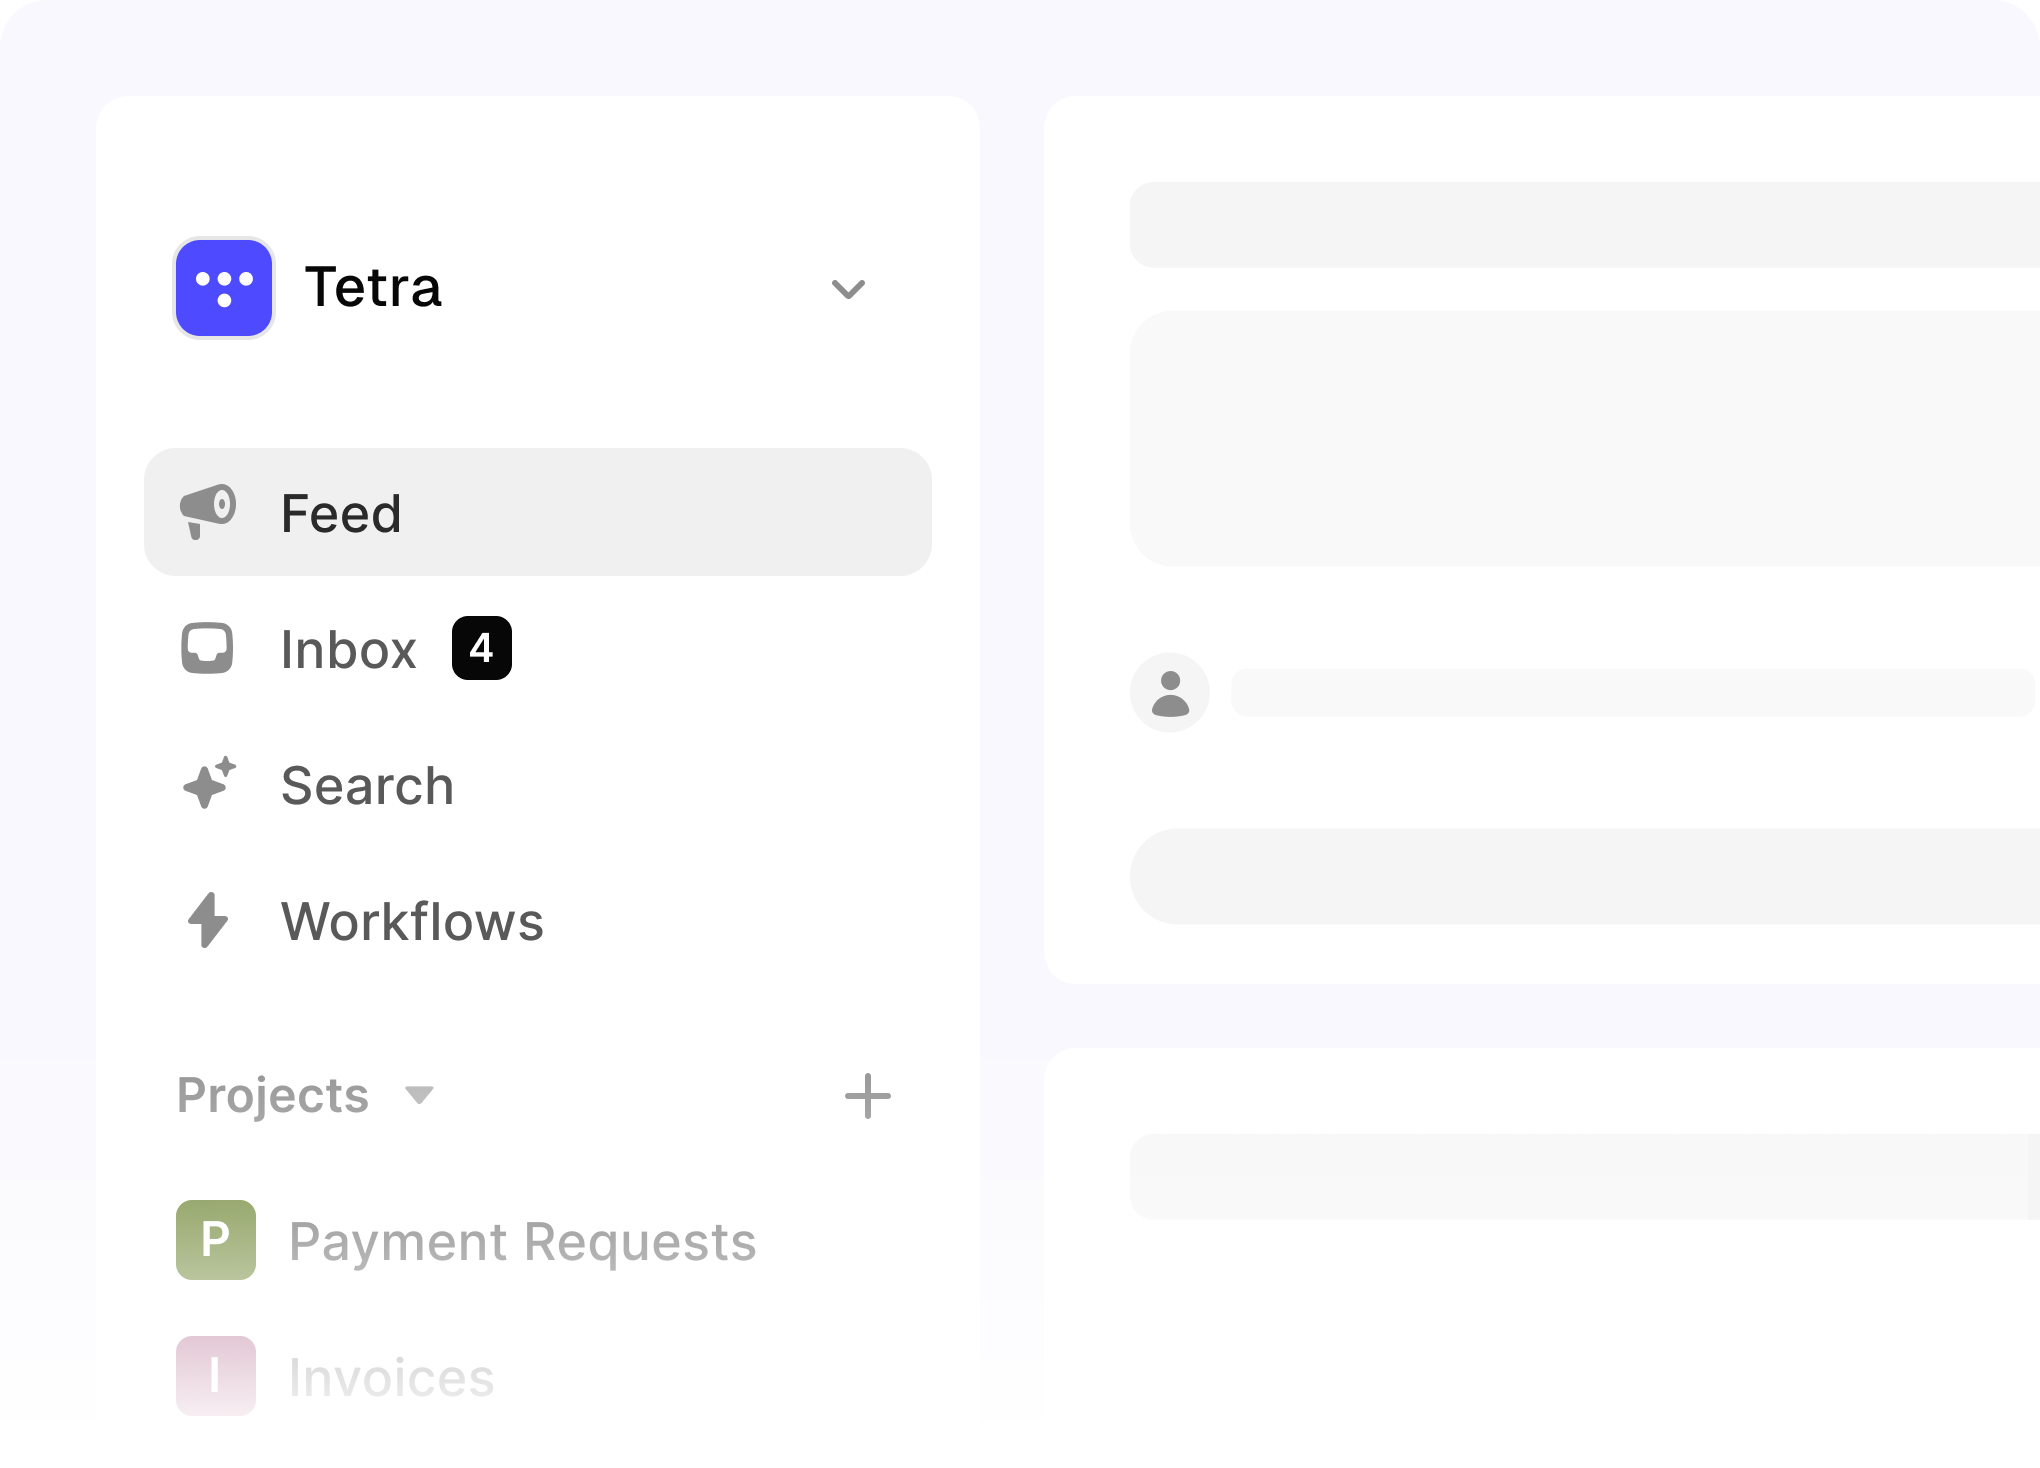
Task: Click the Workflows lightning bolt icon
Action: pyautogui.click(x=208, y=920)
